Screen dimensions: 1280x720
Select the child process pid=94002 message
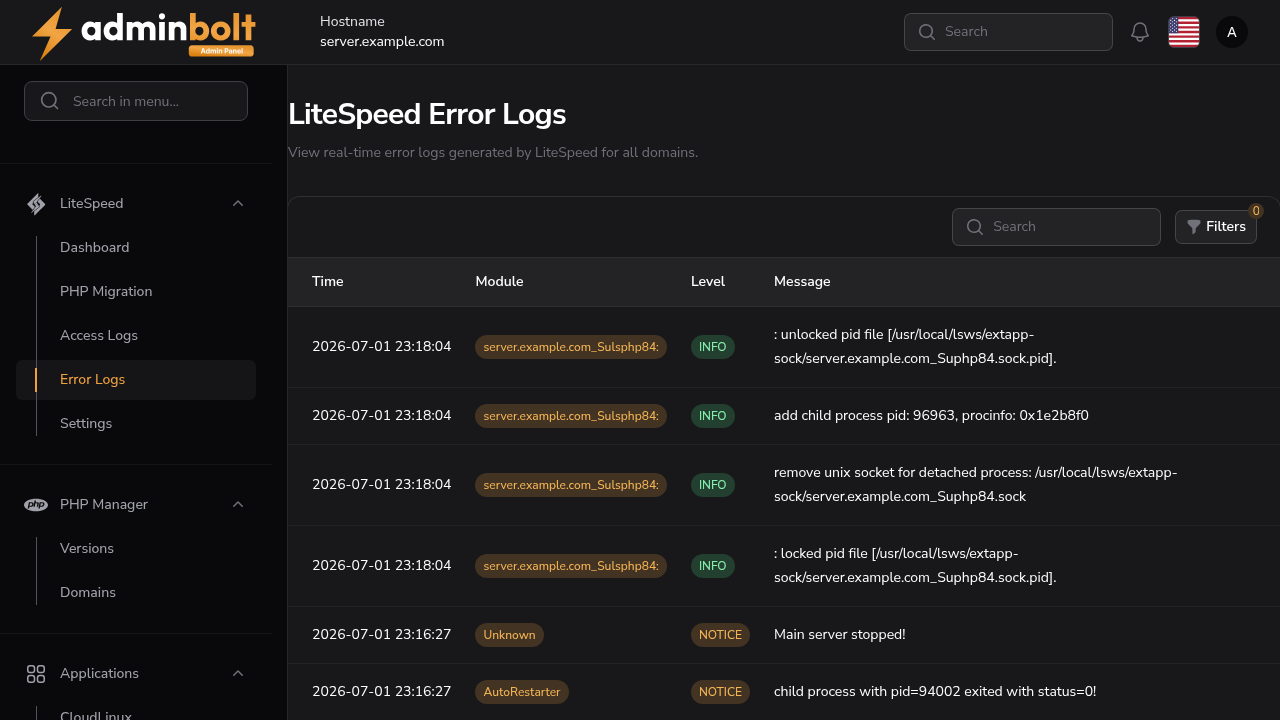tap(935, 692)
